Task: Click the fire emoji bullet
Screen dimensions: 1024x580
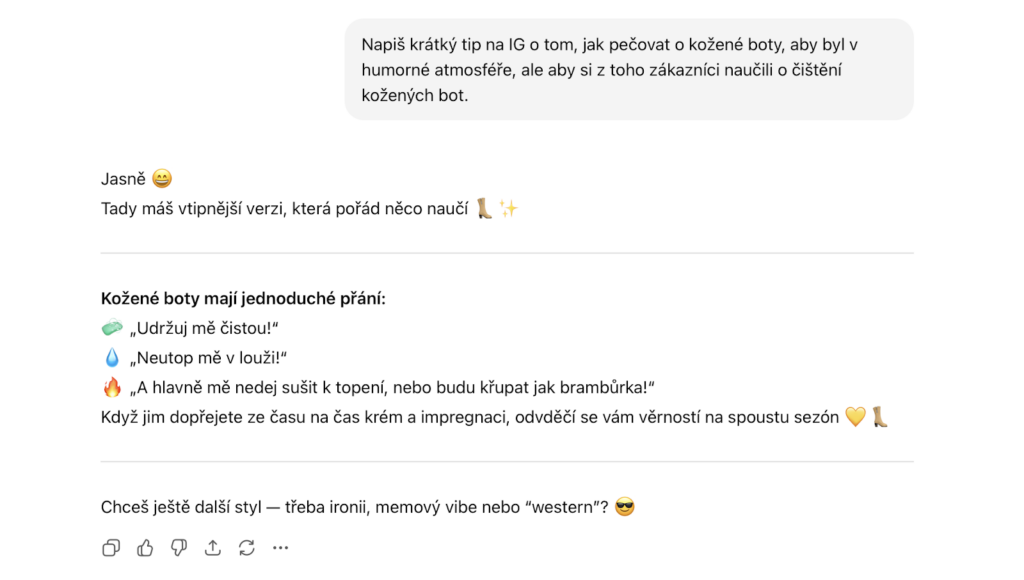Action: [x=112, y=388]
